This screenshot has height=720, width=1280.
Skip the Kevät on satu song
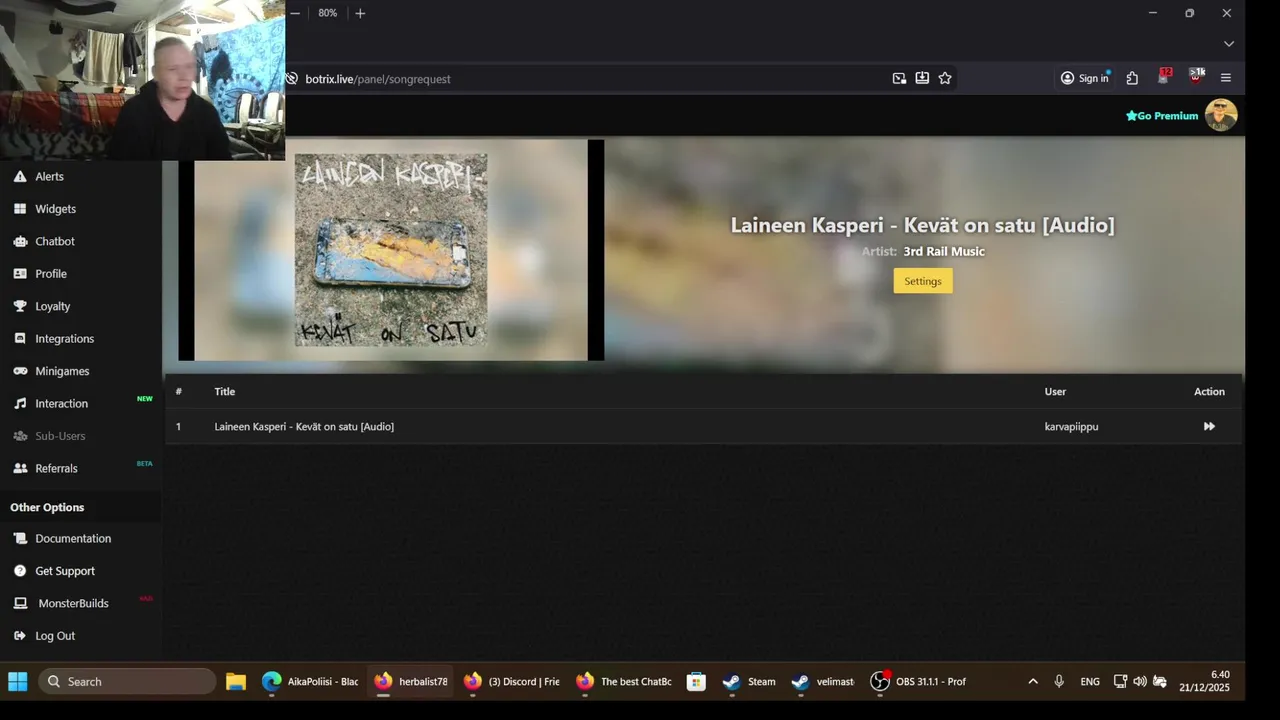pos(1209,426)
